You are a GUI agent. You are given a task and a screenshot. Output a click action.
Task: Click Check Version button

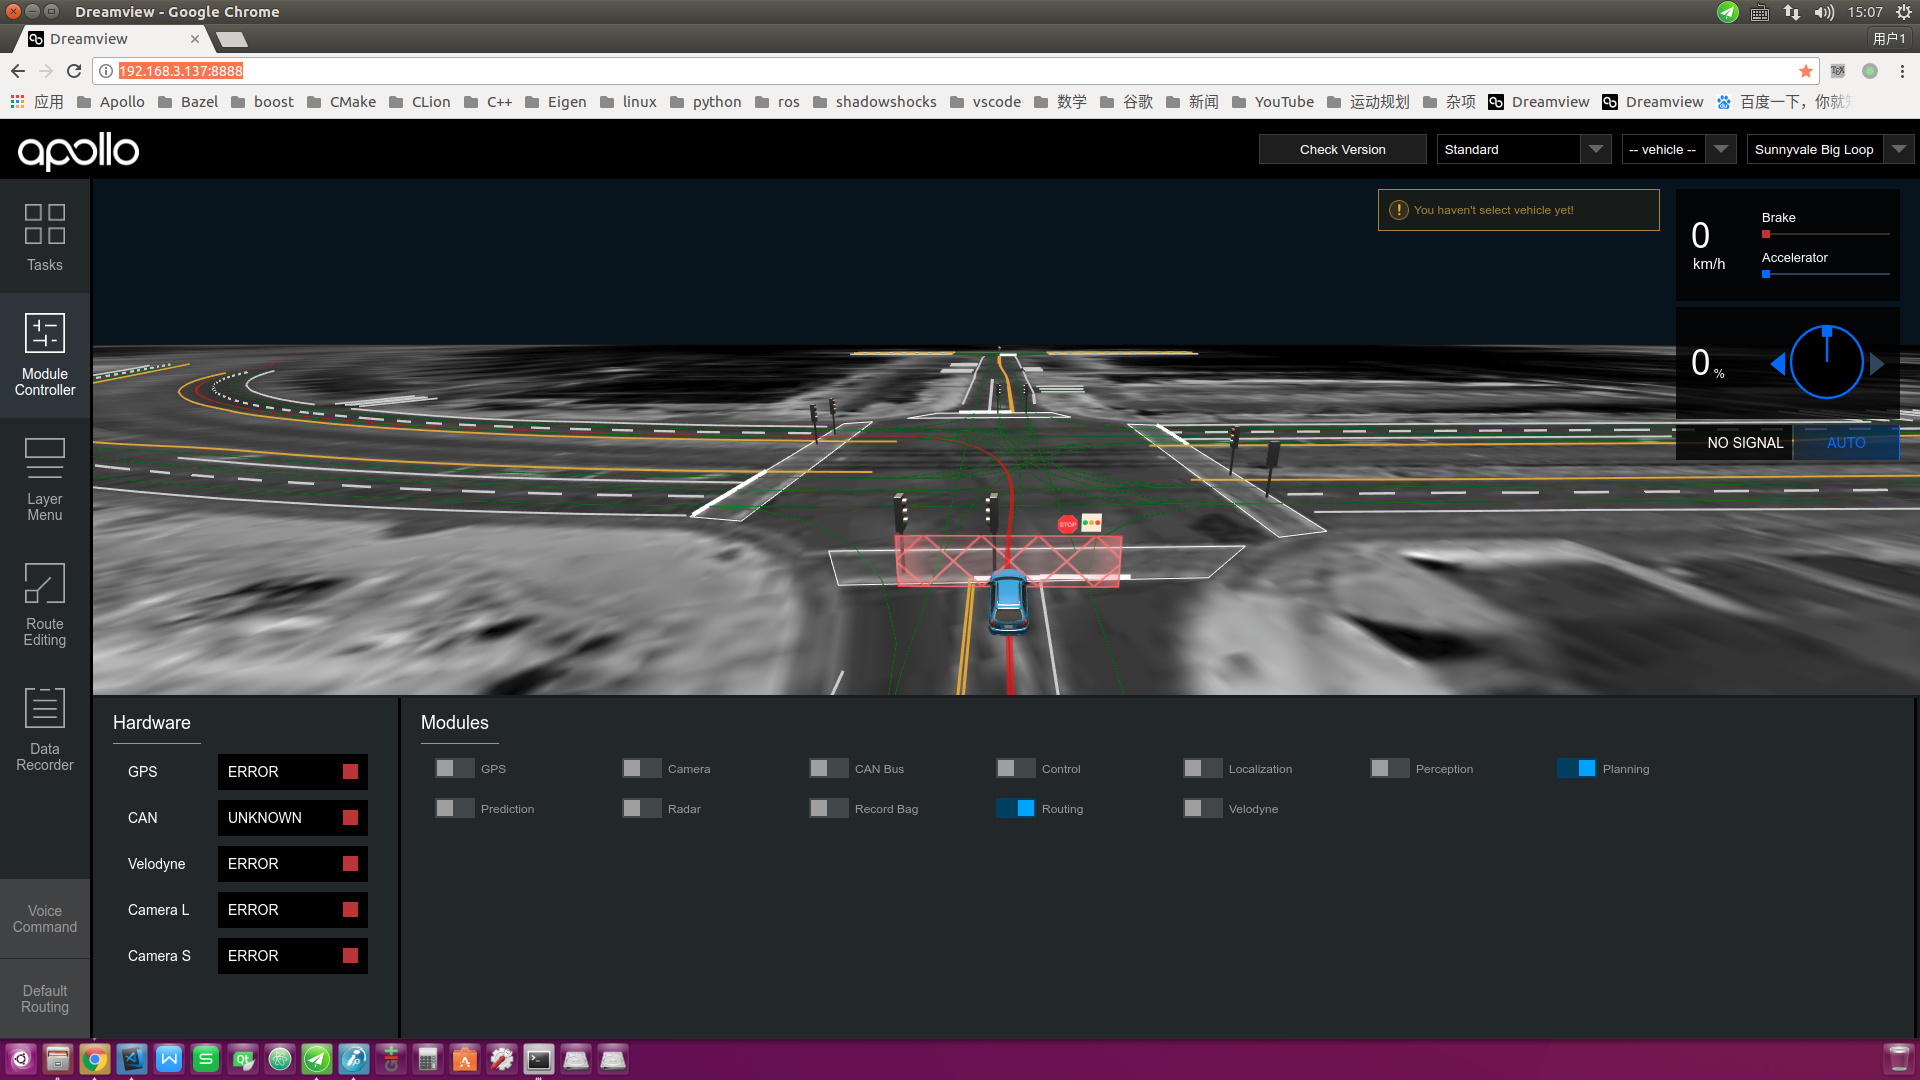pyautogui.click(x=1342, y=149)
